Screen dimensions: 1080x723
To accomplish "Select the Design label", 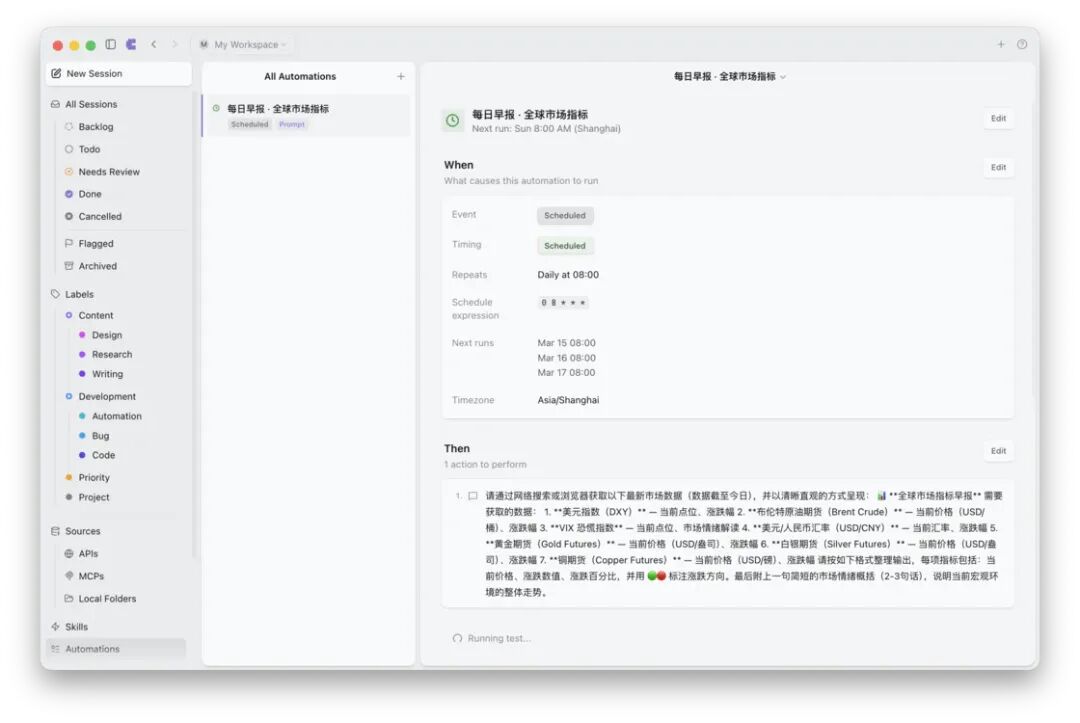I will click(107, 335).
